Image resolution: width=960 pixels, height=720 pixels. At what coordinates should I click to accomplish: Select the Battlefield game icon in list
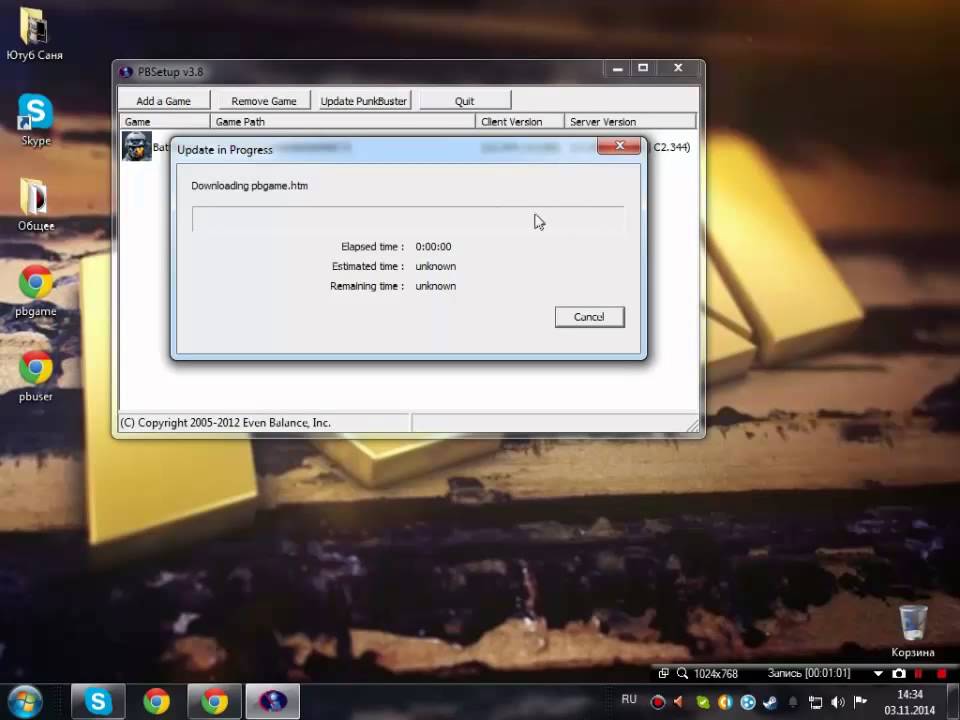pyautogui.click(x=137, y=146)
